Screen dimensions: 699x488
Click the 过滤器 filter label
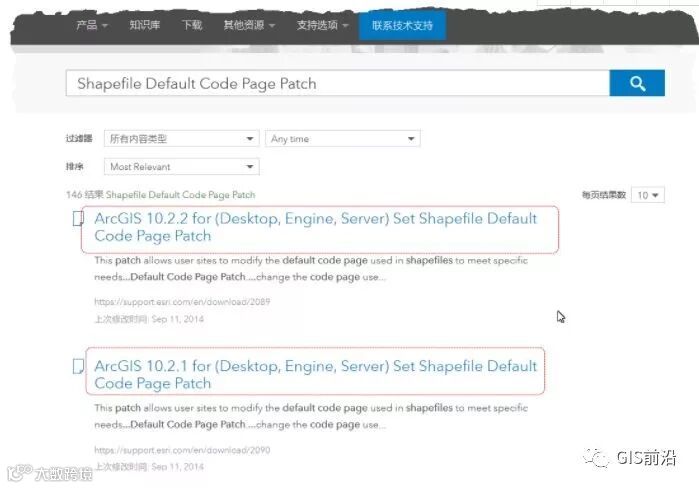79,139
